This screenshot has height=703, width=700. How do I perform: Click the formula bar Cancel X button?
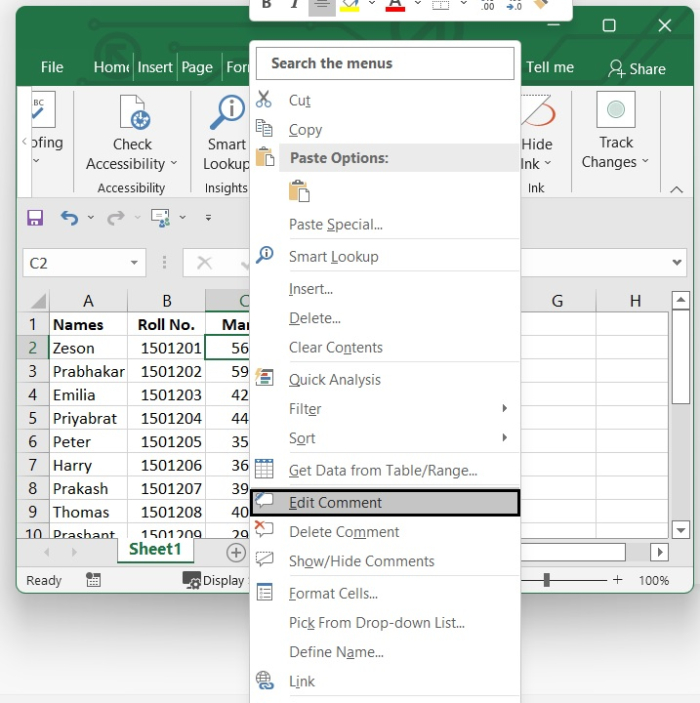pos(204,263)
